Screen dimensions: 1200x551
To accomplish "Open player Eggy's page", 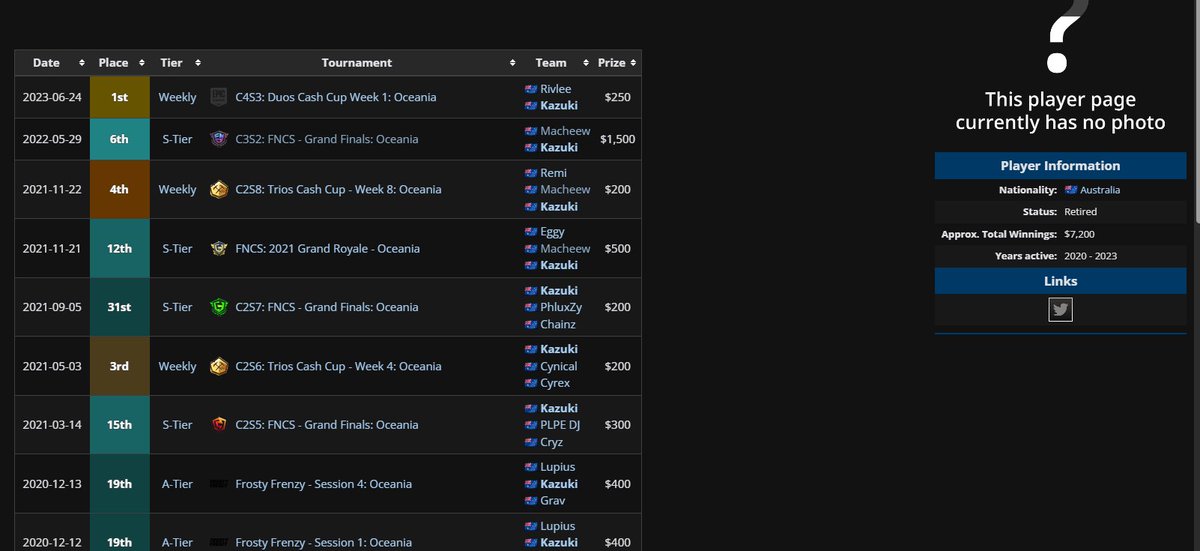I will tap(552, 232).
